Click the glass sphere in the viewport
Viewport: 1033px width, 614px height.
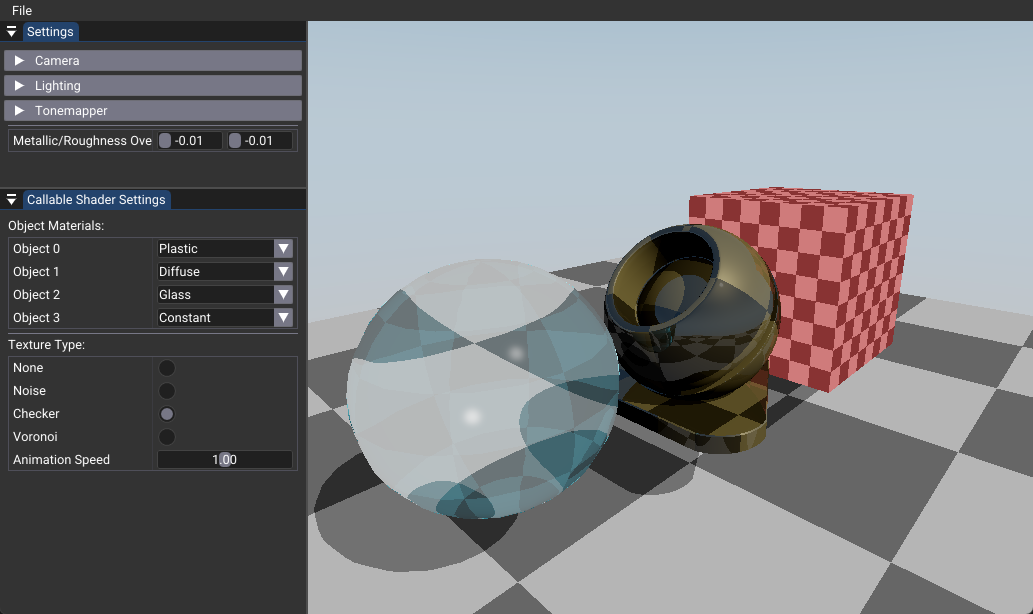(483, 389)
